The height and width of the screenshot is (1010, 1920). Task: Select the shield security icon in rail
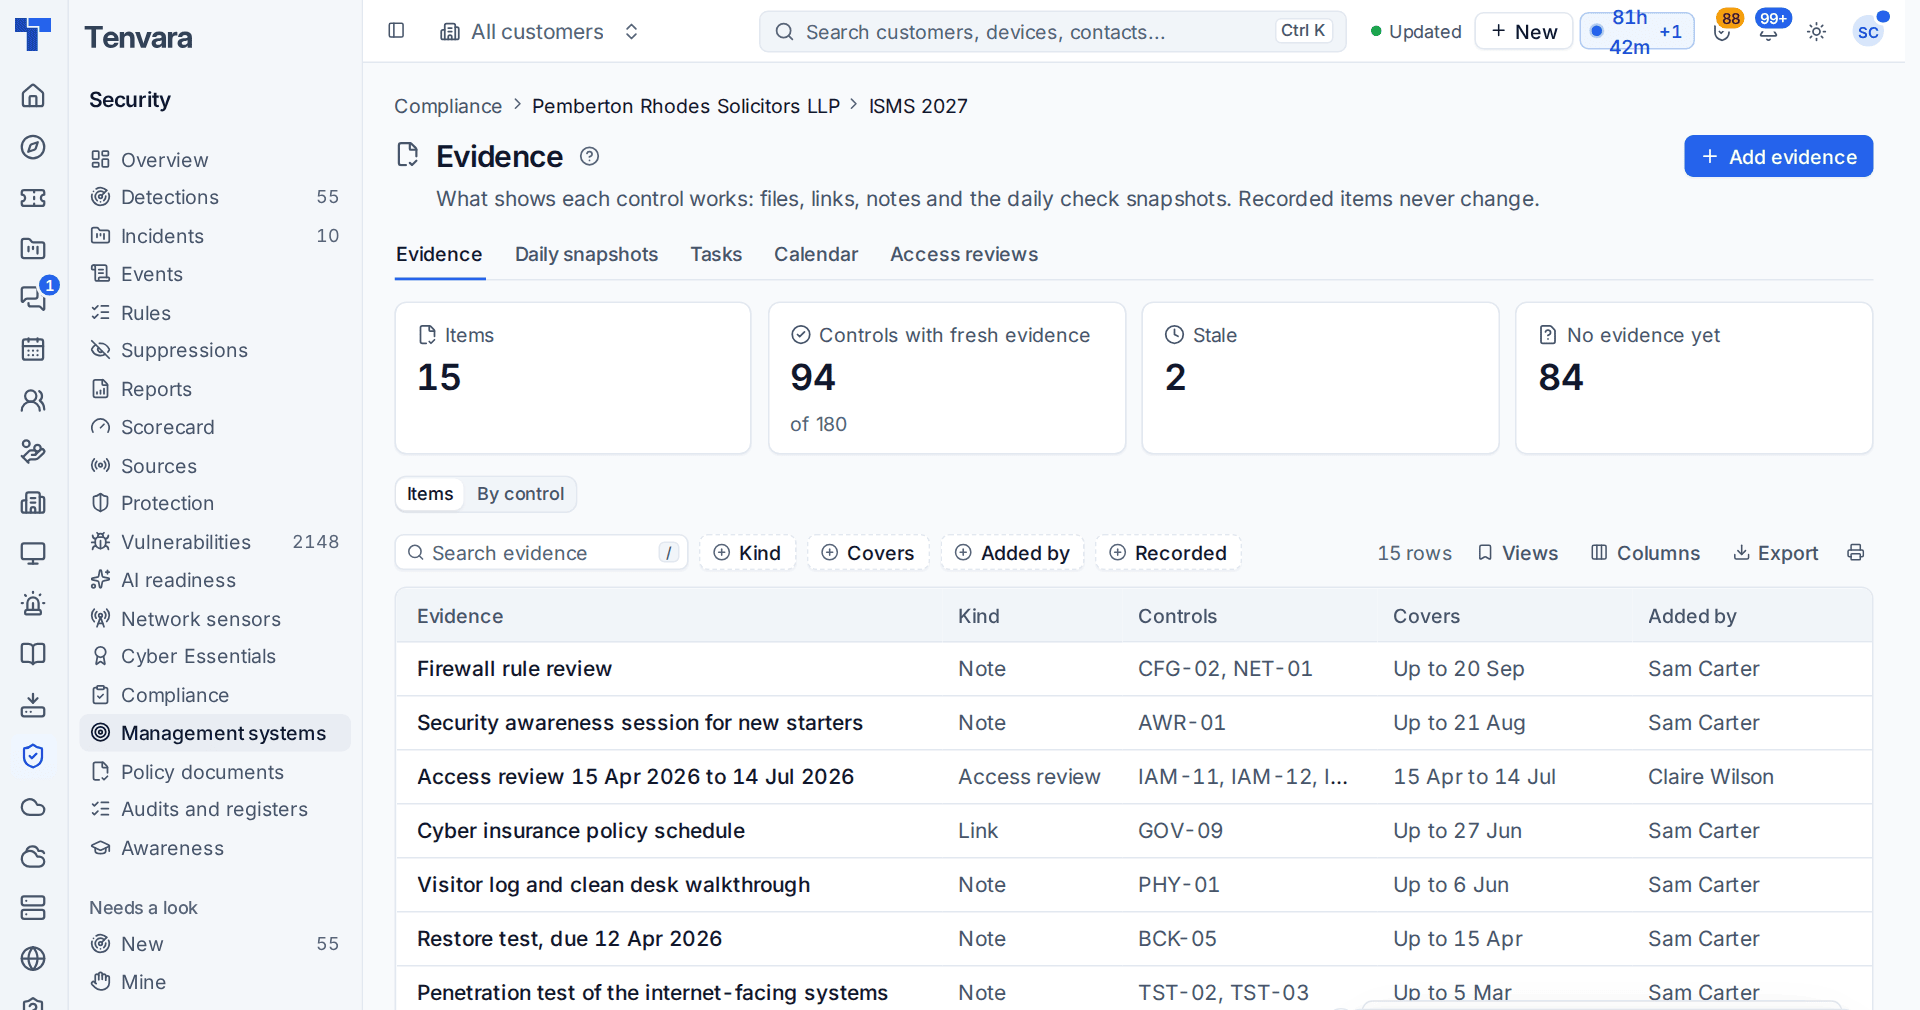33,756
